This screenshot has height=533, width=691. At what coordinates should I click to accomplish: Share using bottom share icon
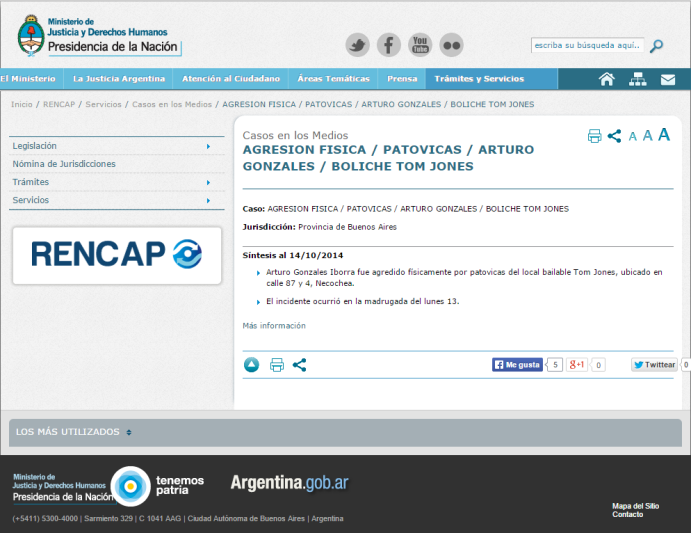(299, 365)
